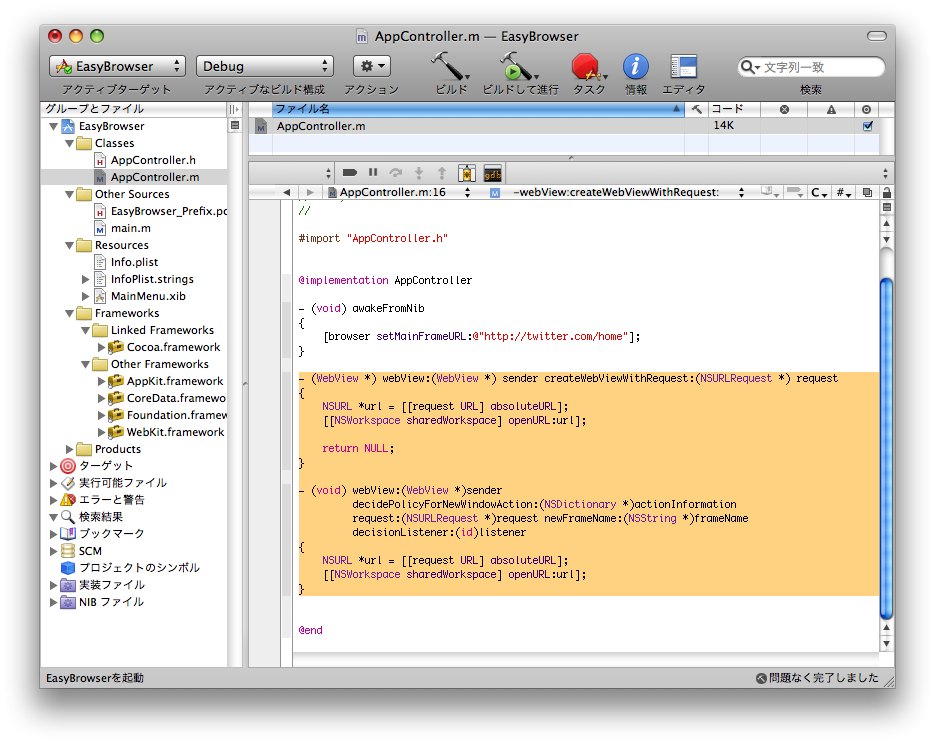Click the scroll-down arrow at editor bottom
The image size is (935, 743).
[x=887, y=643]
